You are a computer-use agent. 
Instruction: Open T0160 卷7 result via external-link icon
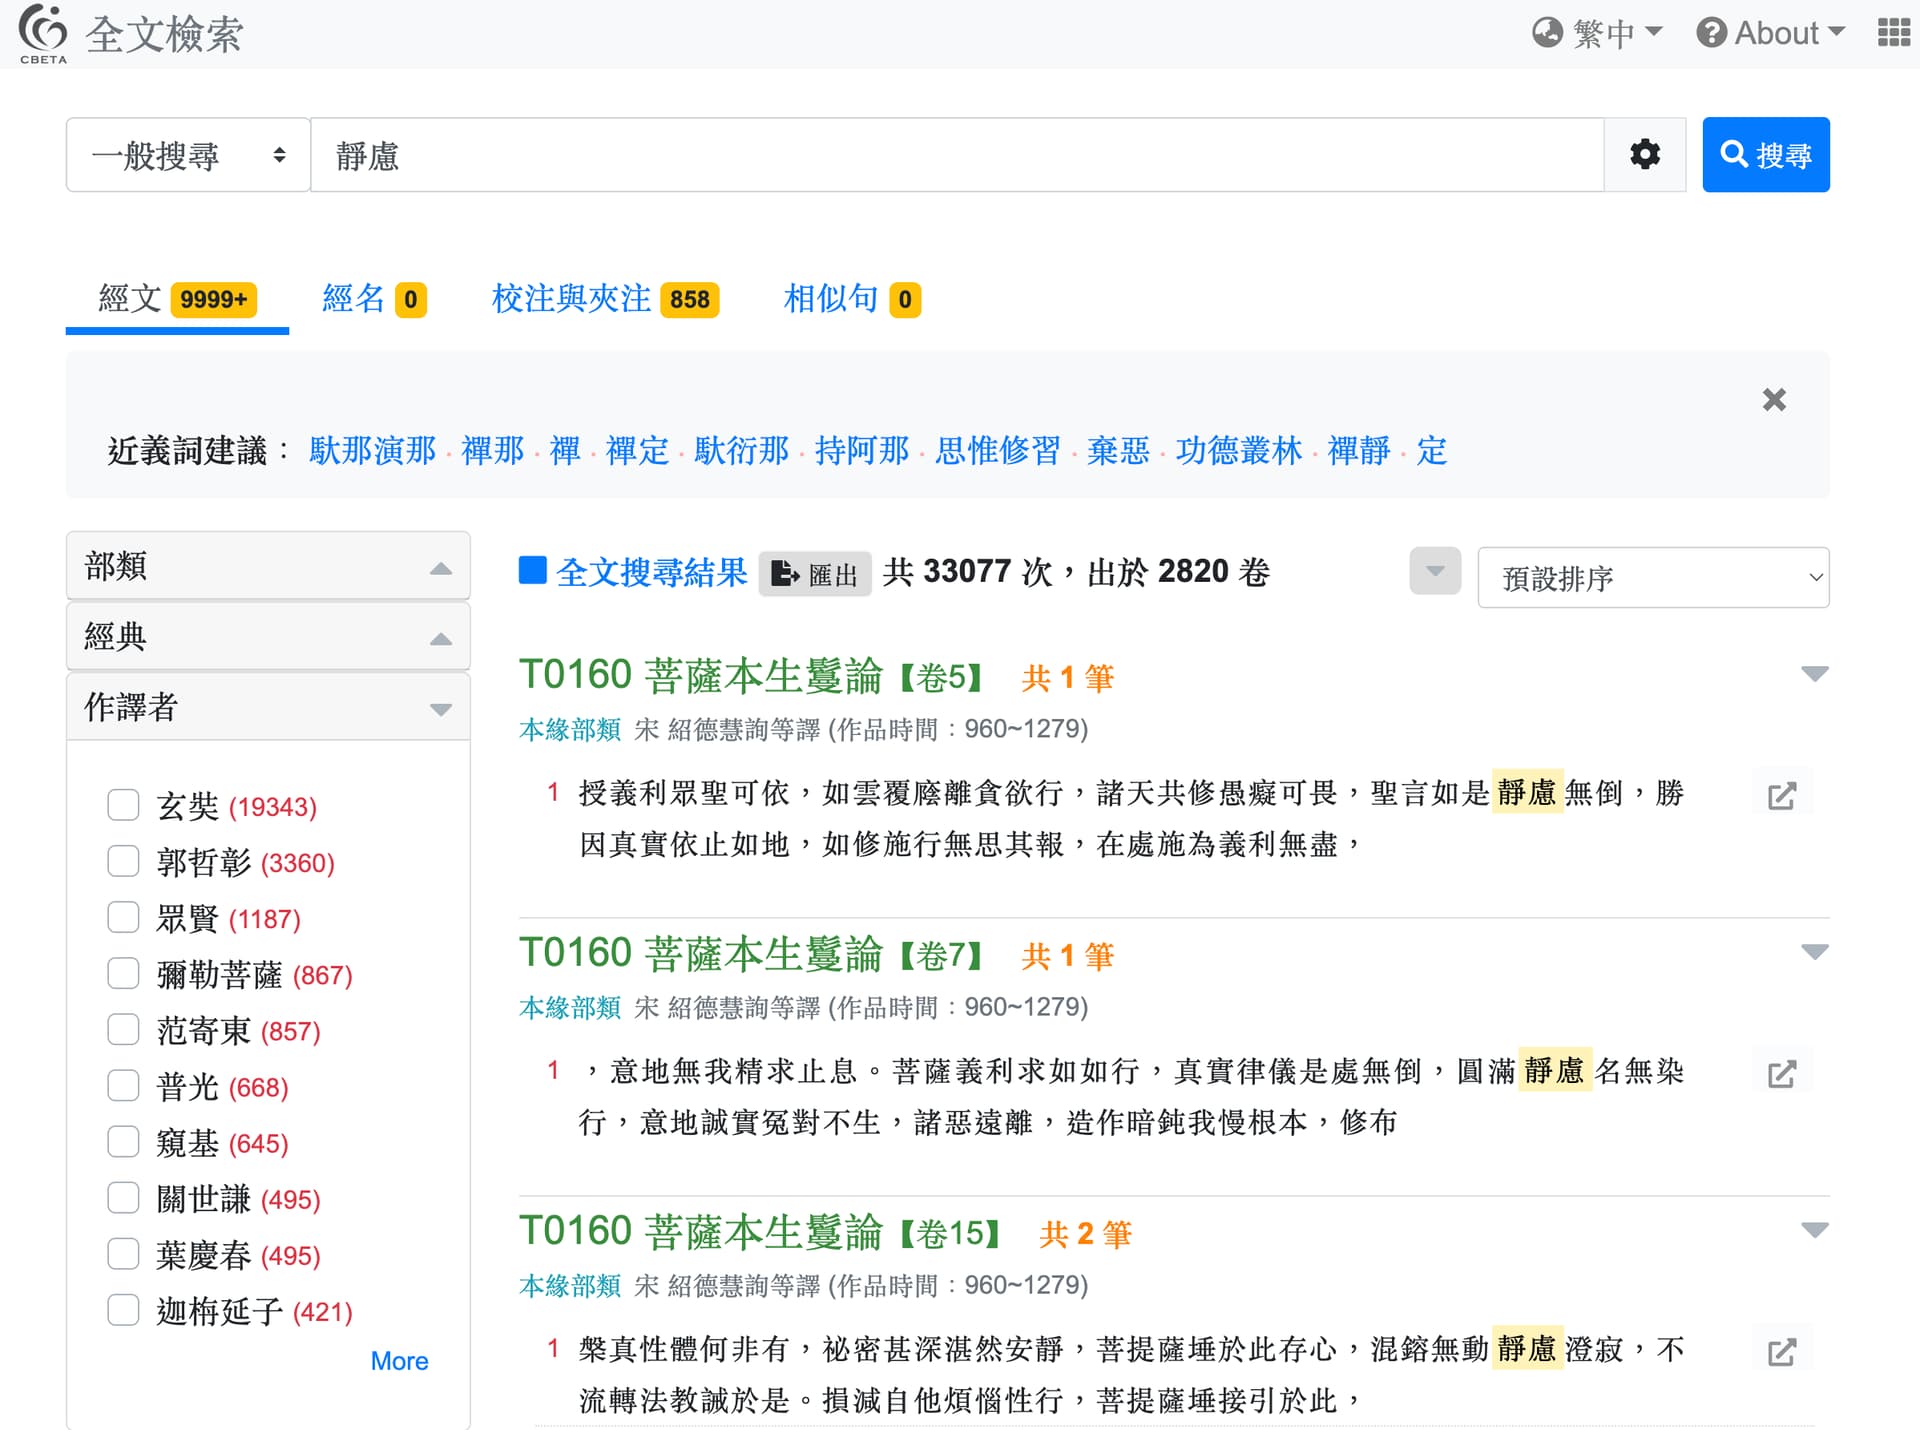tap(1781, 1074)
